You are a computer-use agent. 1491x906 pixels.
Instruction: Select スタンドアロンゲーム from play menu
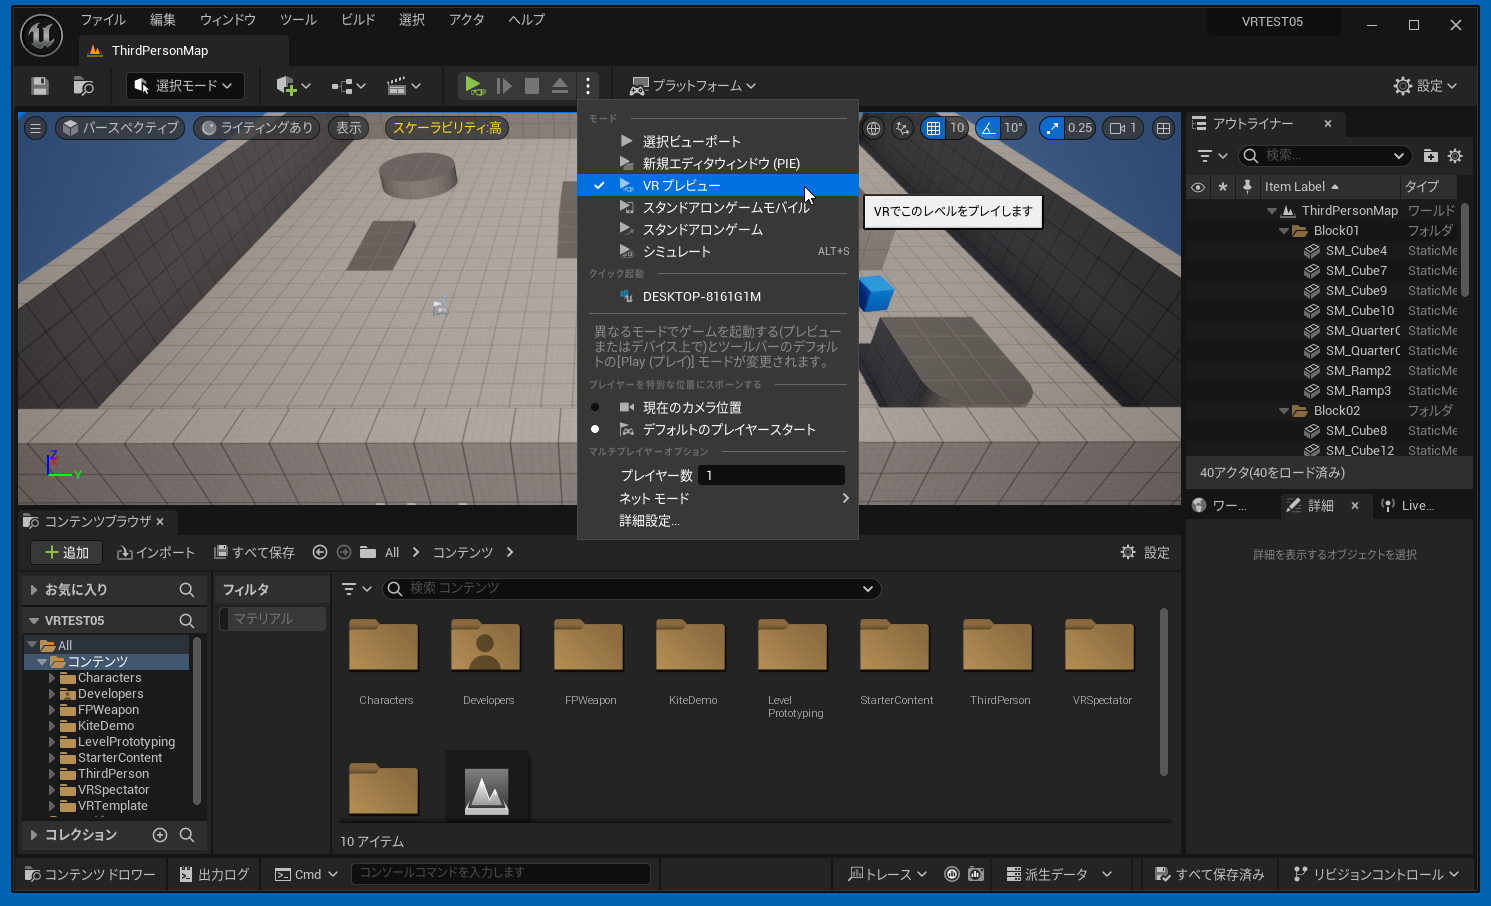pos(702,229)
